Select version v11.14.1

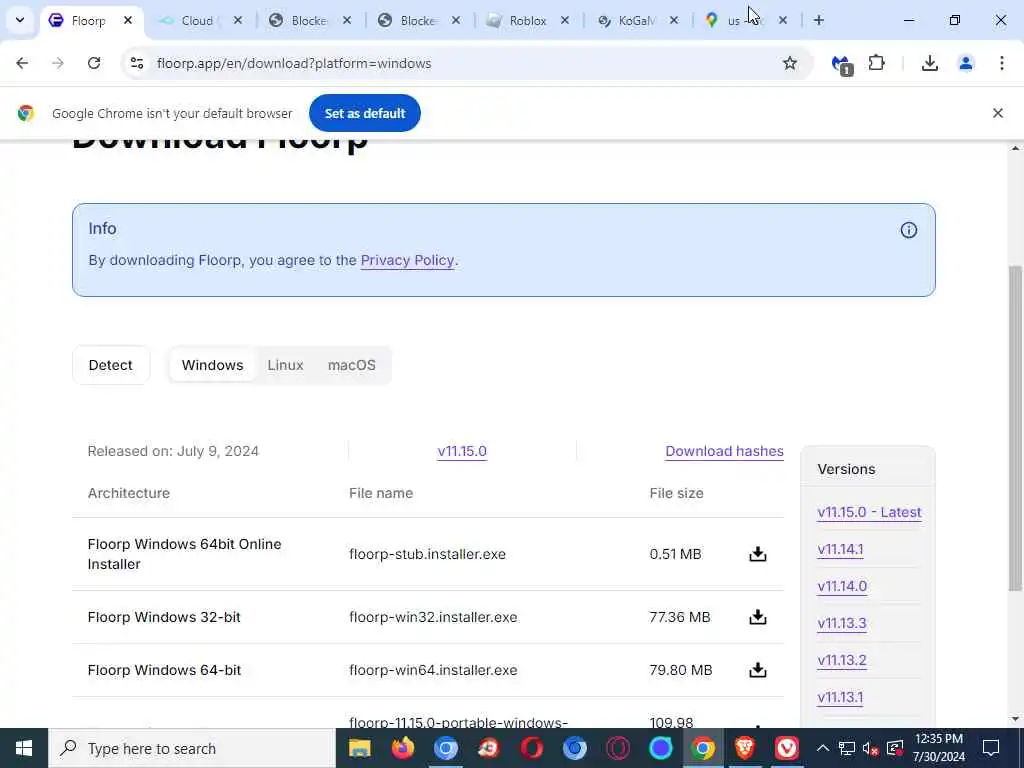point(840,549)
